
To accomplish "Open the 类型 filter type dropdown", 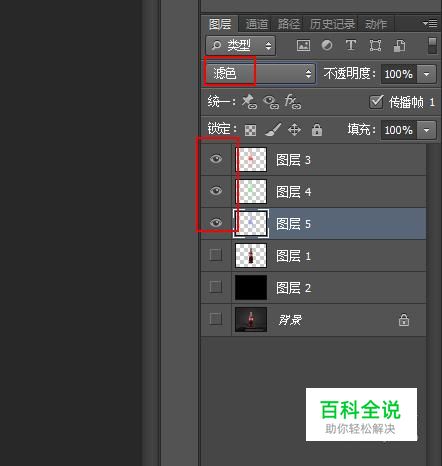I will click(x=241, y=45).
